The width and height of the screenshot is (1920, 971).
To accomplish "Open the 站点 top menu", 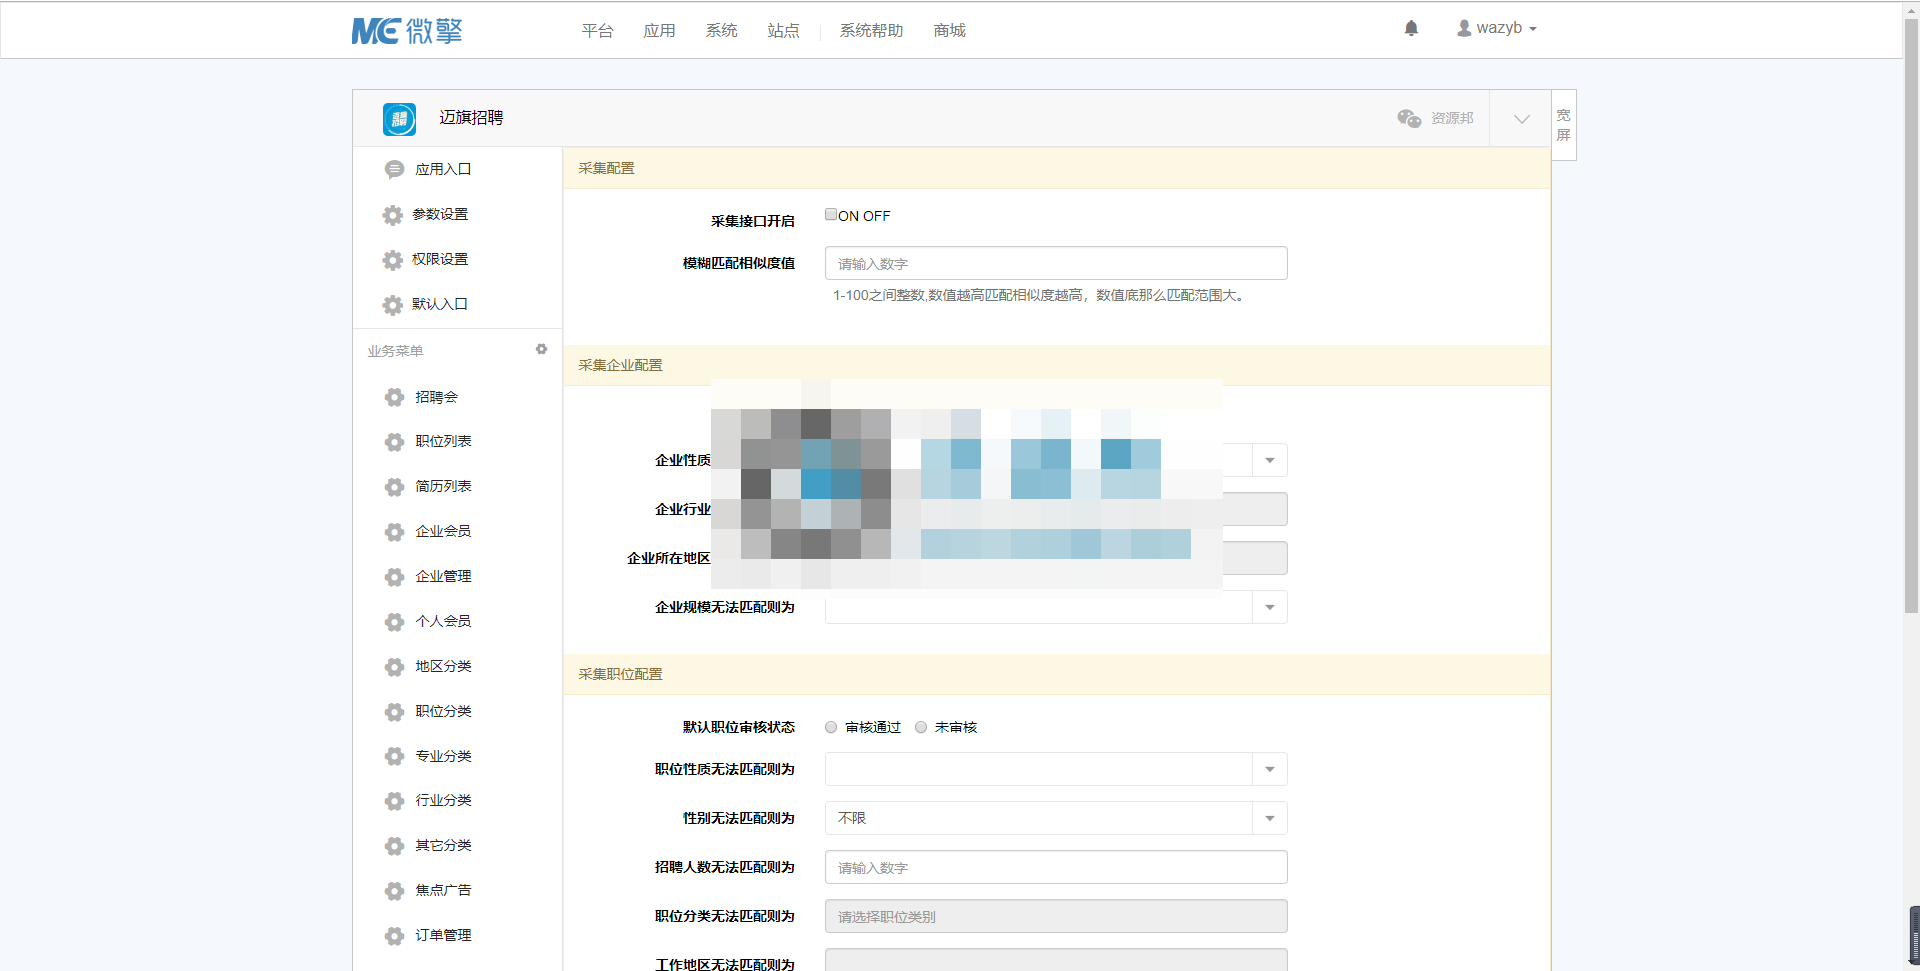I will click(783, 31).
